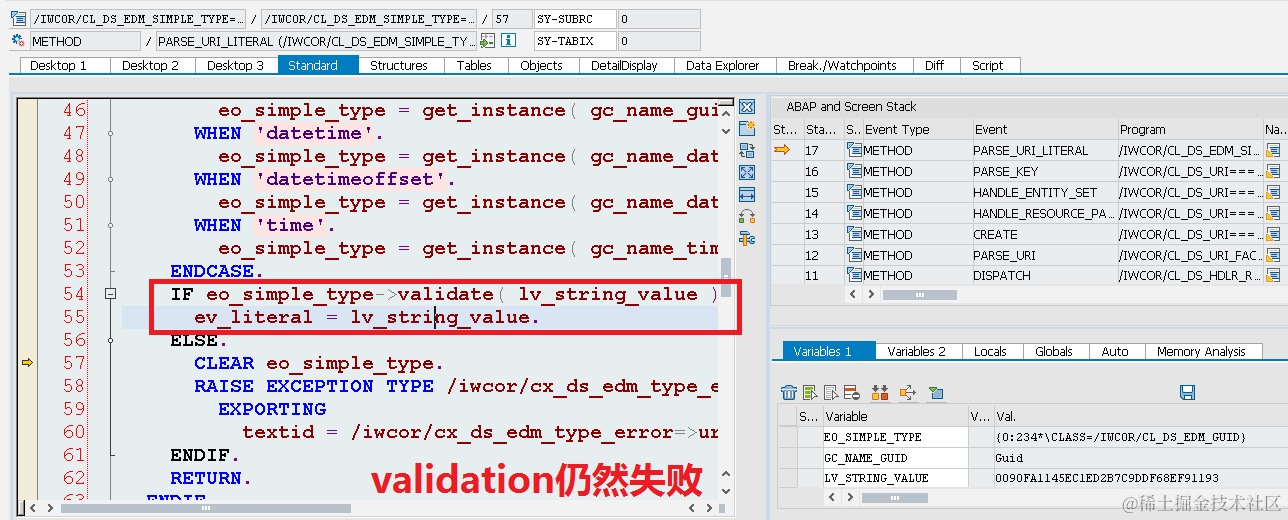Switch to the Desktop 2 tab
This screenshot has height=520, width=1288.
coord(151,65)
